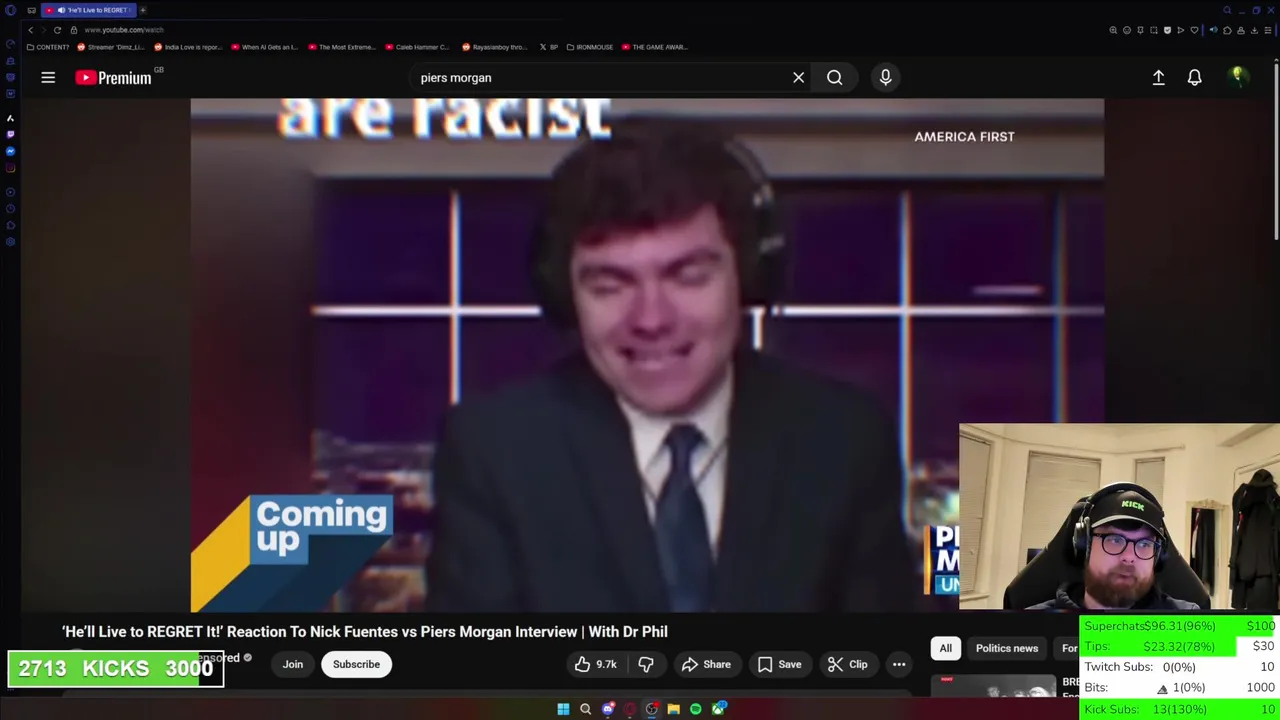Open 'The Most Extreme...' bookmark
Image resolution: width=1280 pixels, height=720 pixels.
342,47
